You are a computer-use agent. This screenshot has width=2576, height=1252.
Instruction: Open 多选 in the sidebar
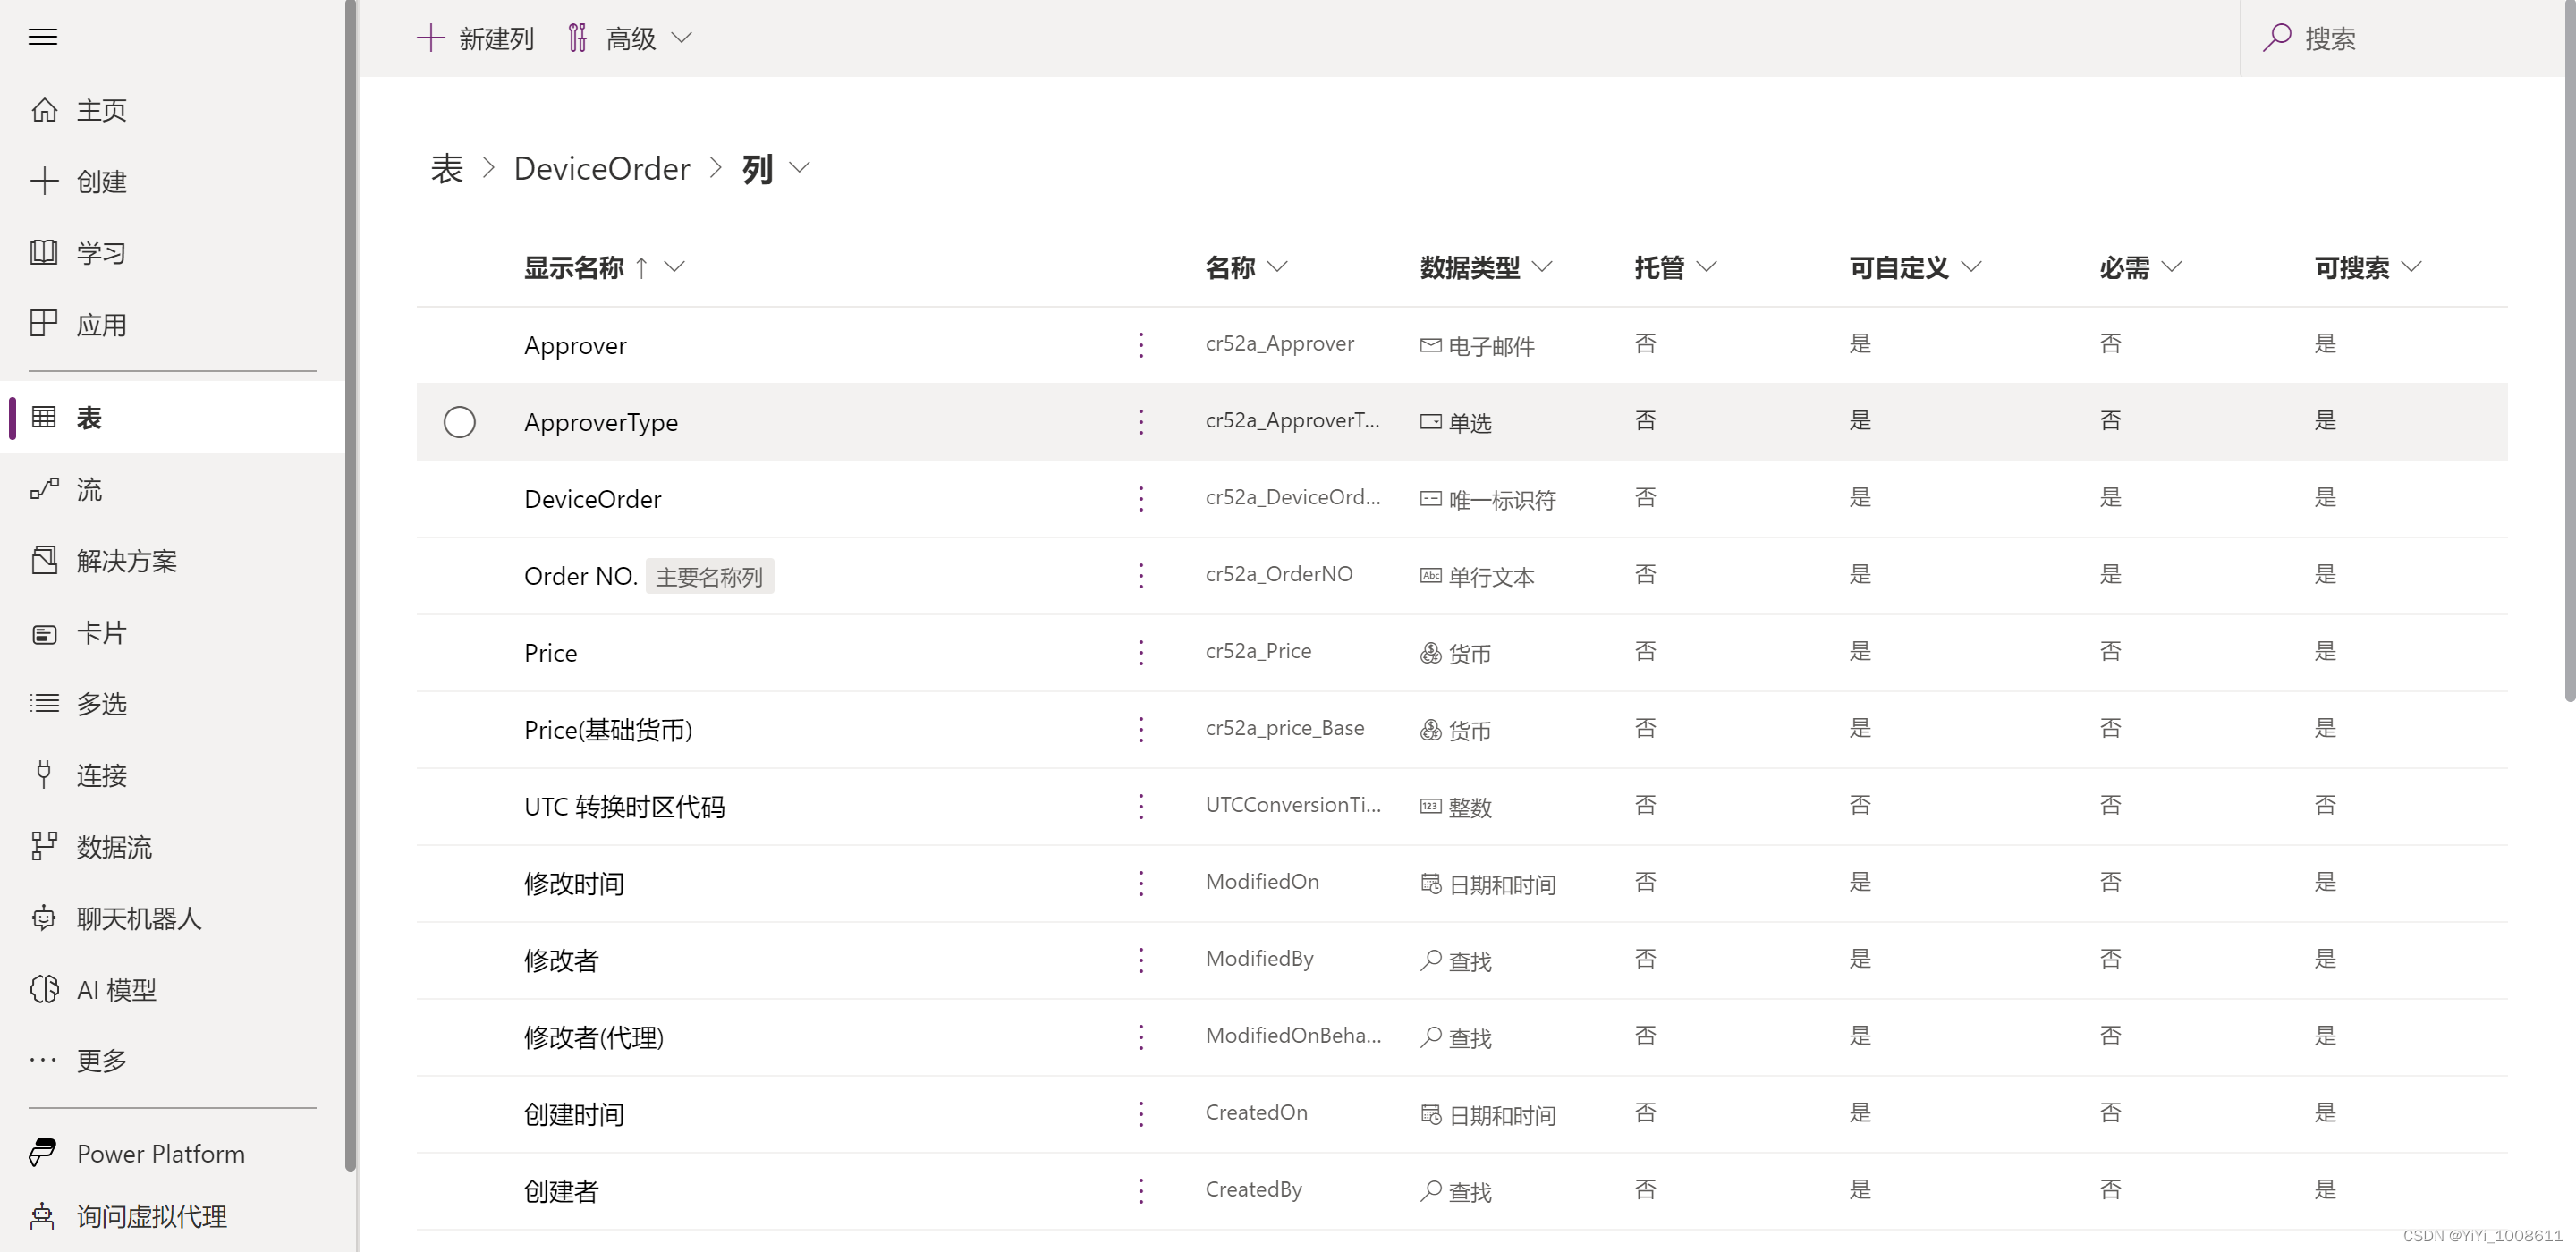100,703
